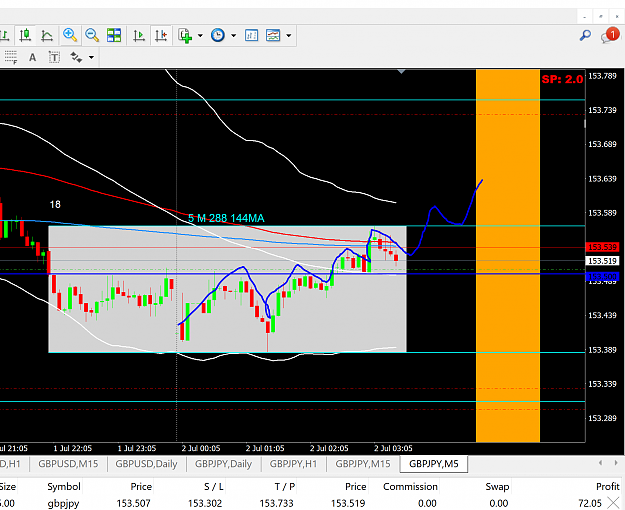Zoom in on the chart
The width and height of the screenshot is (625, 510).
(x=70, y=35)
